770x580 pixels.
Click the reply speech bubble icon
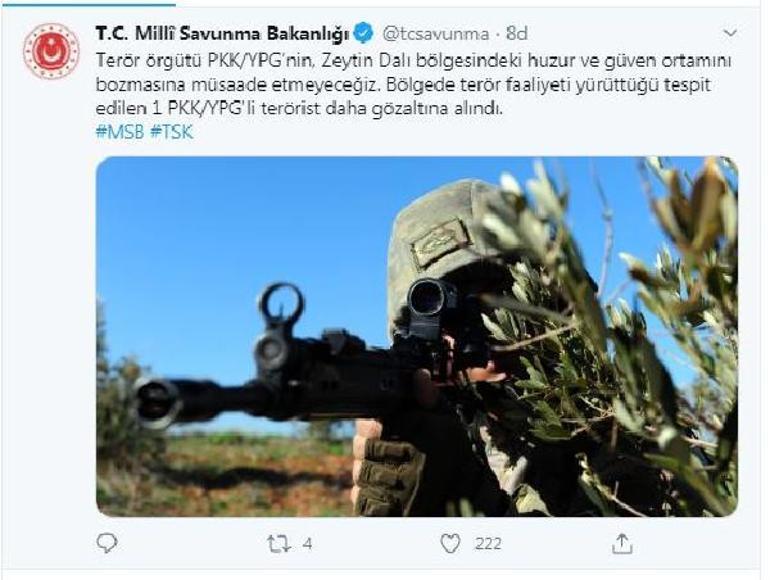107,543
